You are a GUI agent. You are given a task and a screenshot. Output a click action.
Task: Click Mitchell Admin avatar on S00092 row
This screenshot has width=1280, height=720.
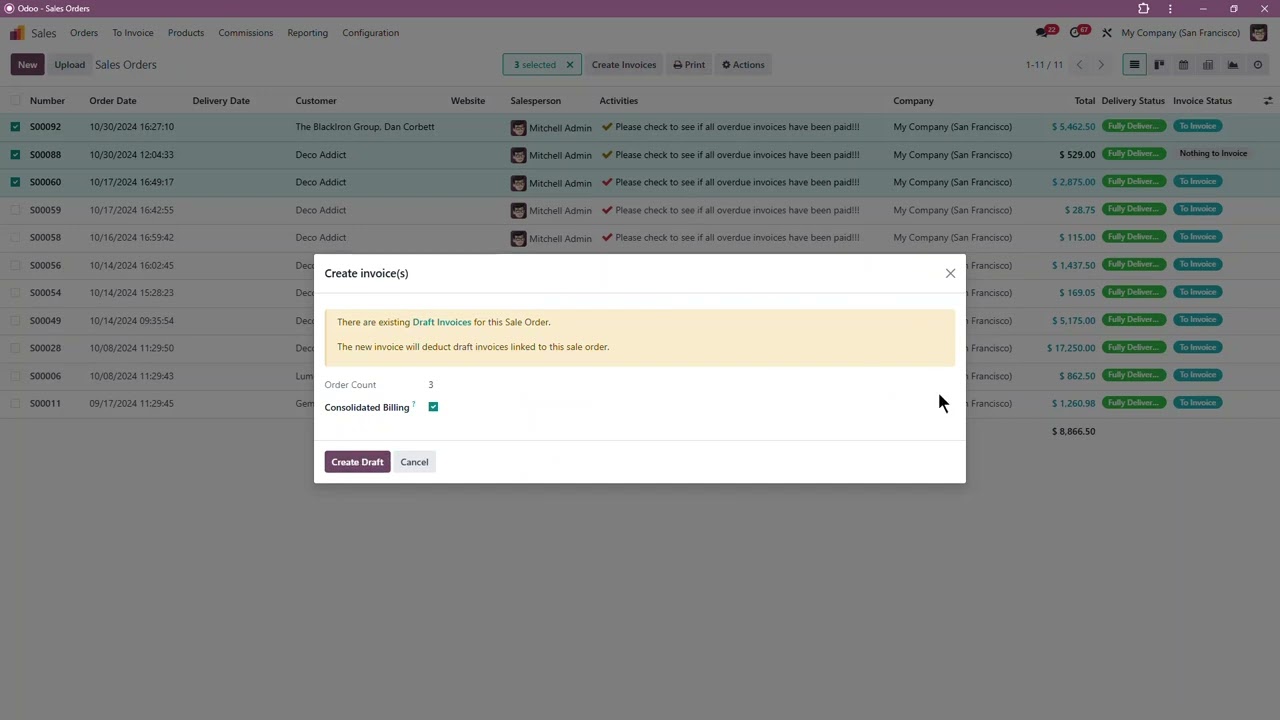pyautogui.click(x=518, y=128)
